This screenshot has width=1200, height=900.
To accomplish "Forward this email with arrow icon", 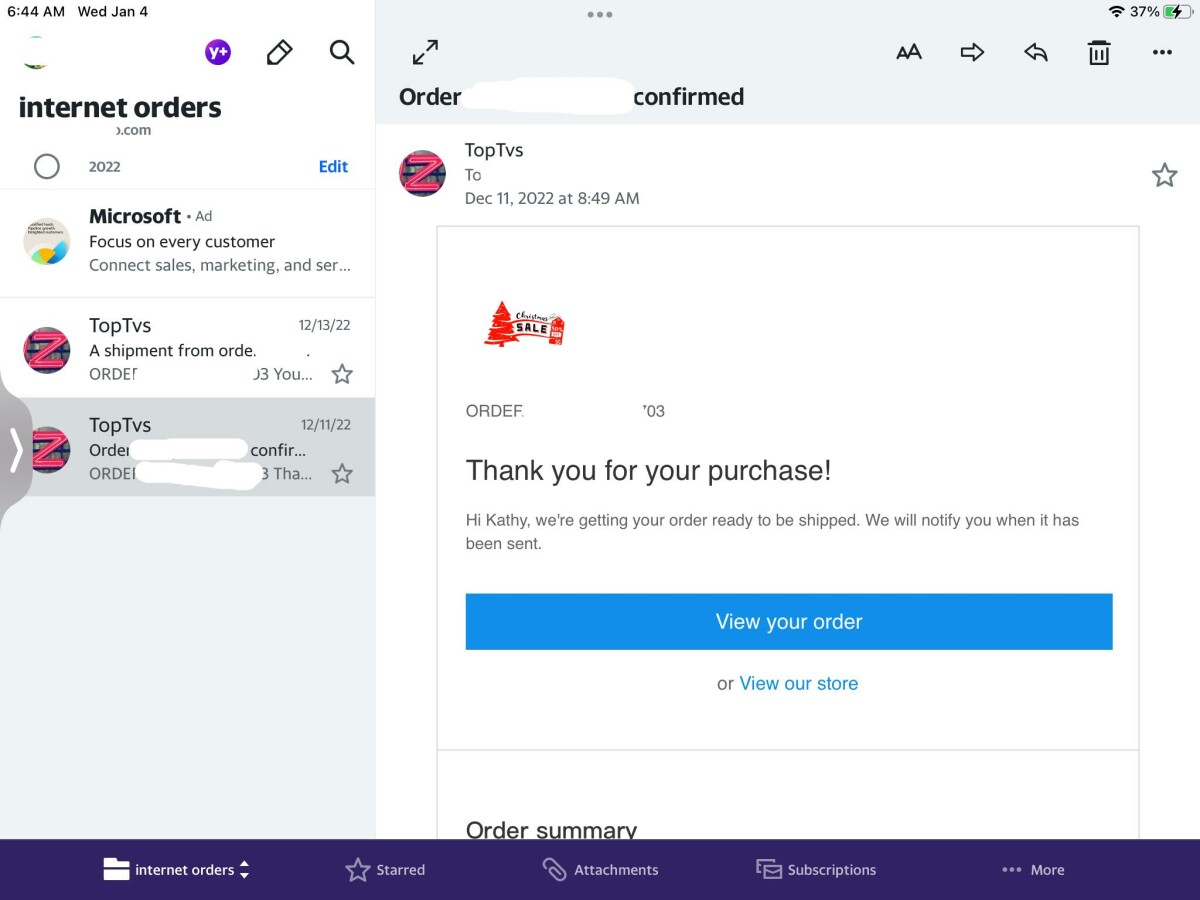I will 972,53.
